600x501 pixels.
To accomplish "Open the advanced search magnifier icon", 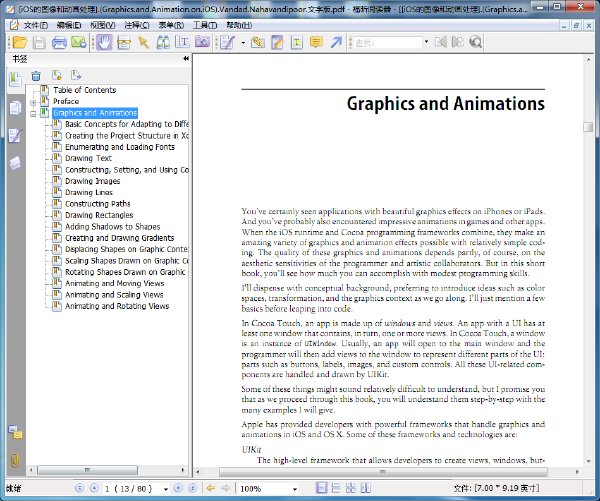I will [x=475, y=42].
